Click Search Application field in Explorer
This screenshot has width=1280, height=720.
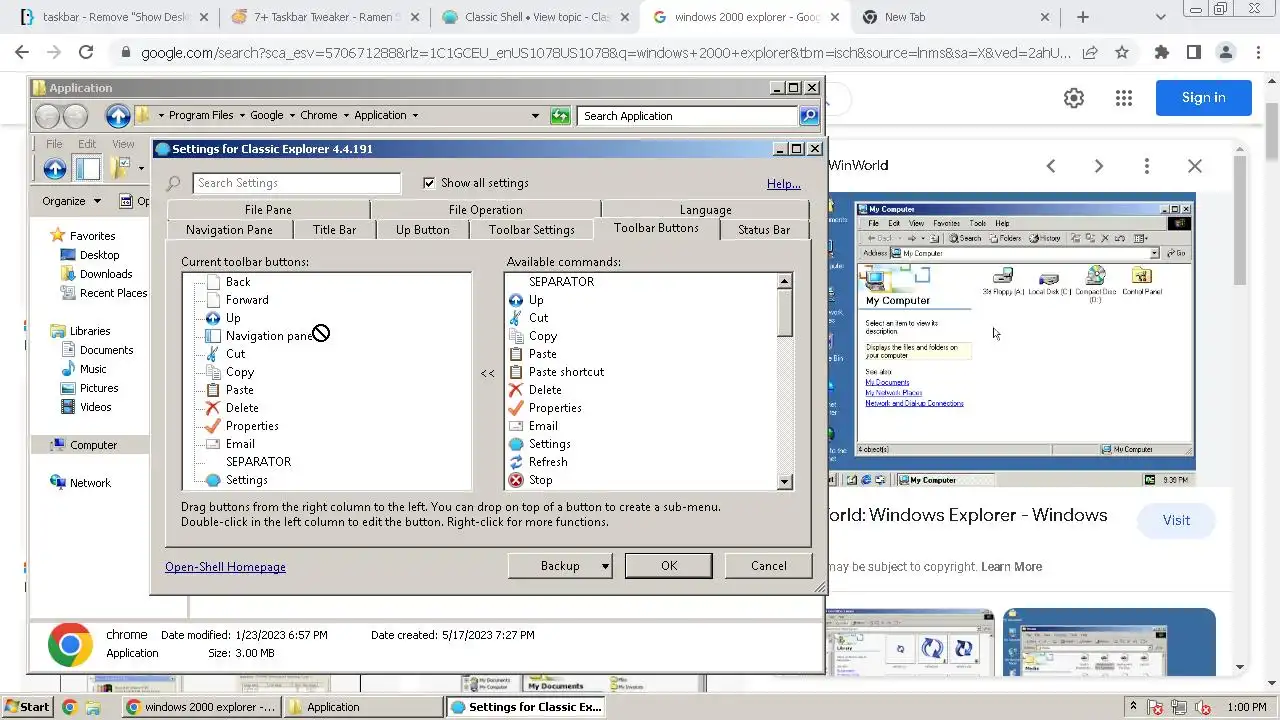688,116
